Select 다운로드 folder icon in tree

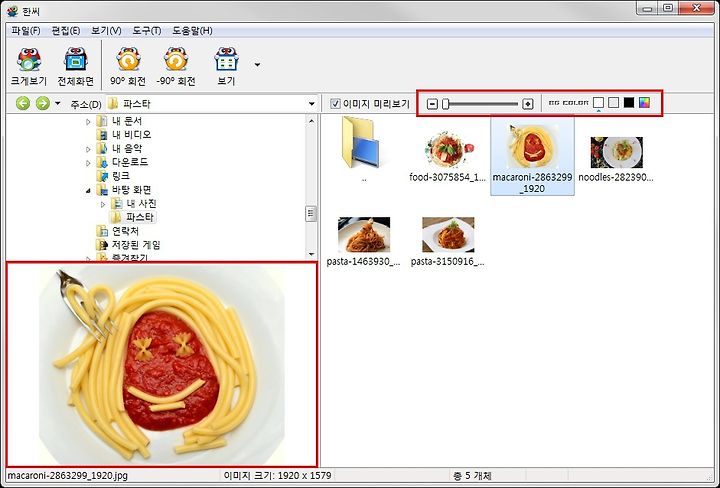pyautogui.click(x=101, y=163)
